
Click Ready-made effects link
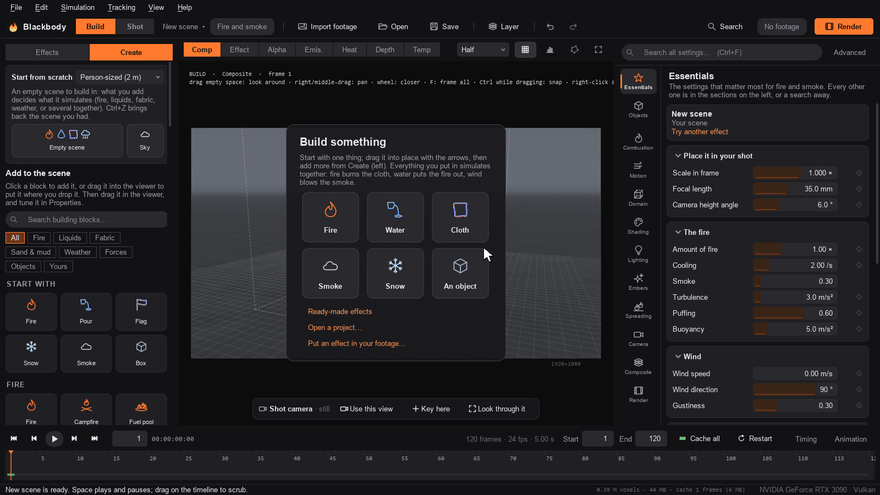[x=340, y=311]
